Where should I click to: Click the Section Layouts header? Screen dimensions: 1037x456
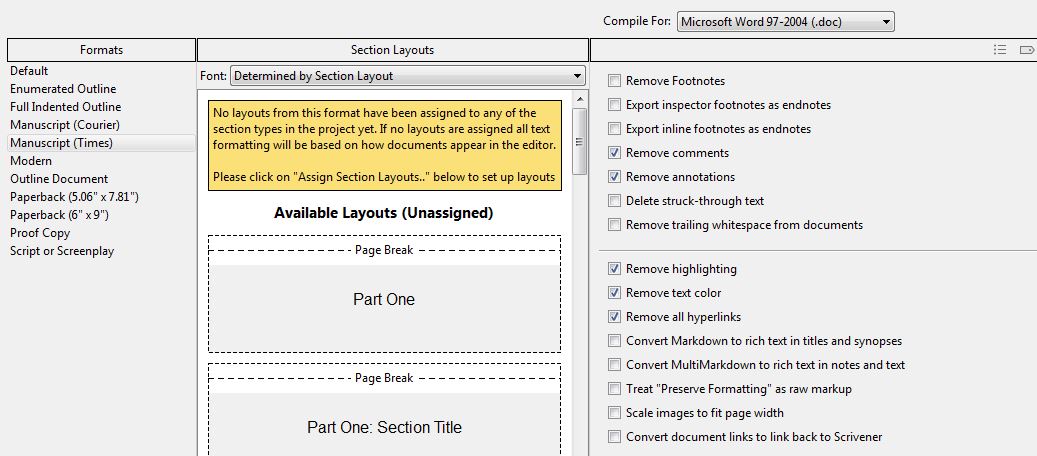point(393,50)
